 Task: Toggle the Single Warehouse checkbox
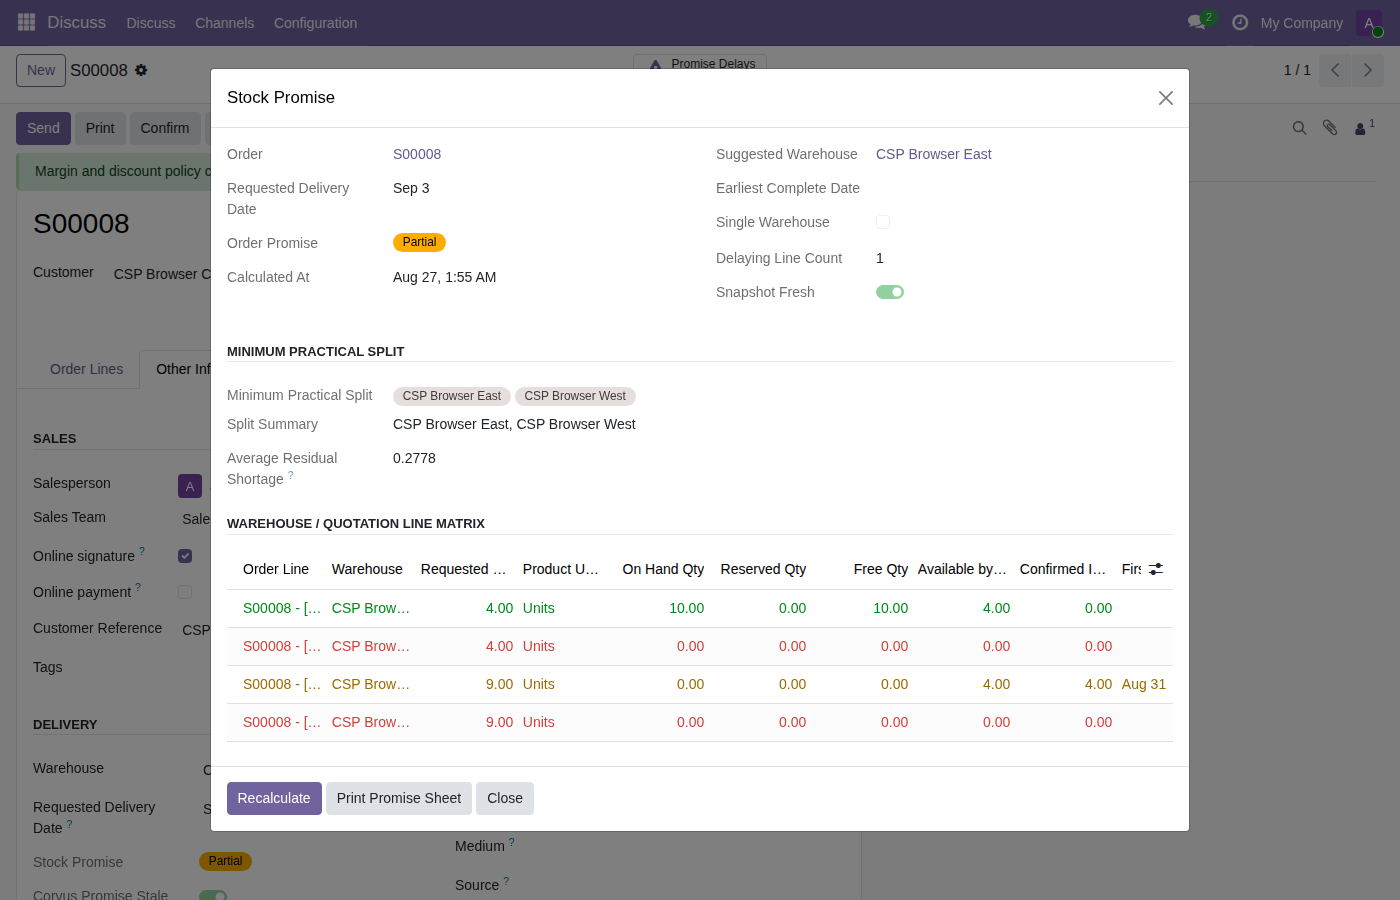coord(883,222)
